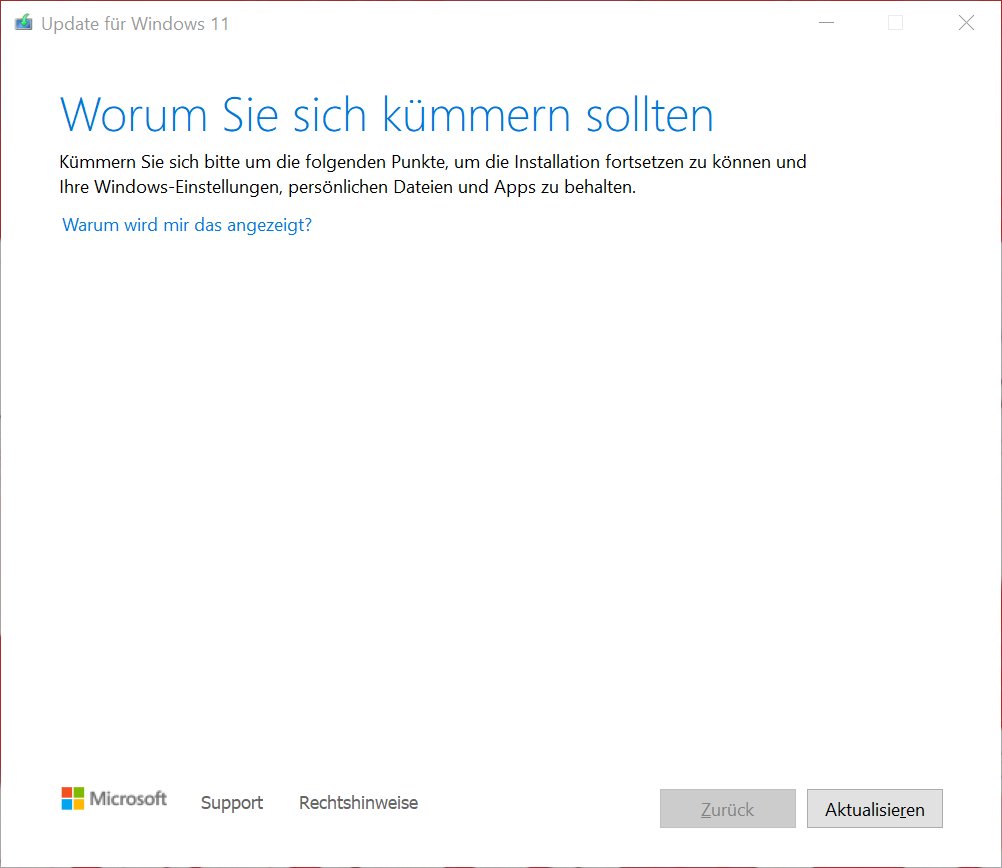Click the Windows 11 setup icon in title bar
This screenshot has width=1002, height=868.
24,23
